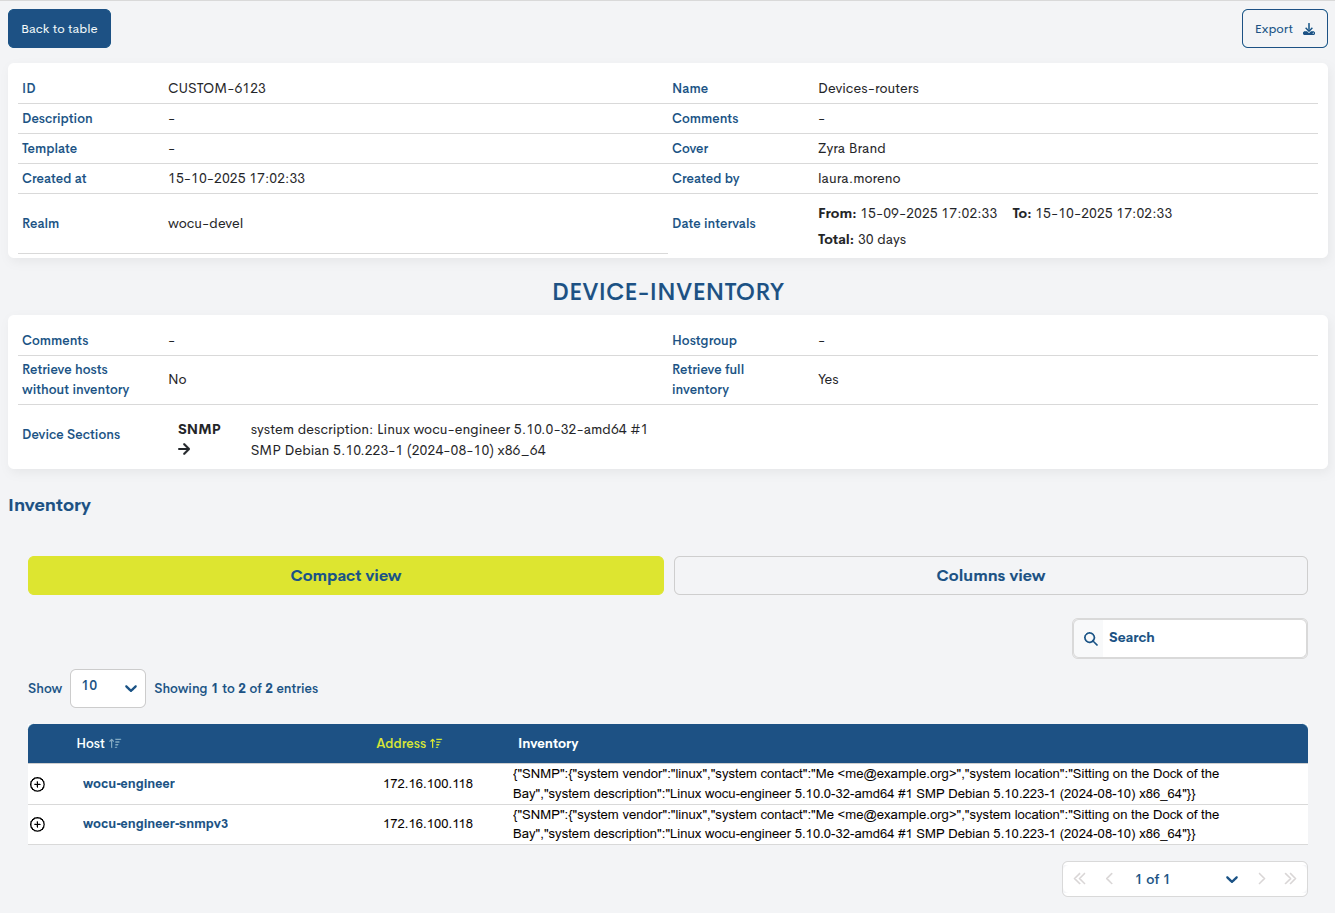This screenshot has height=913, width=1335.
Task: Expand the wocu-engineer-snmpv3 inventory row
Action: tap(37, 824)
